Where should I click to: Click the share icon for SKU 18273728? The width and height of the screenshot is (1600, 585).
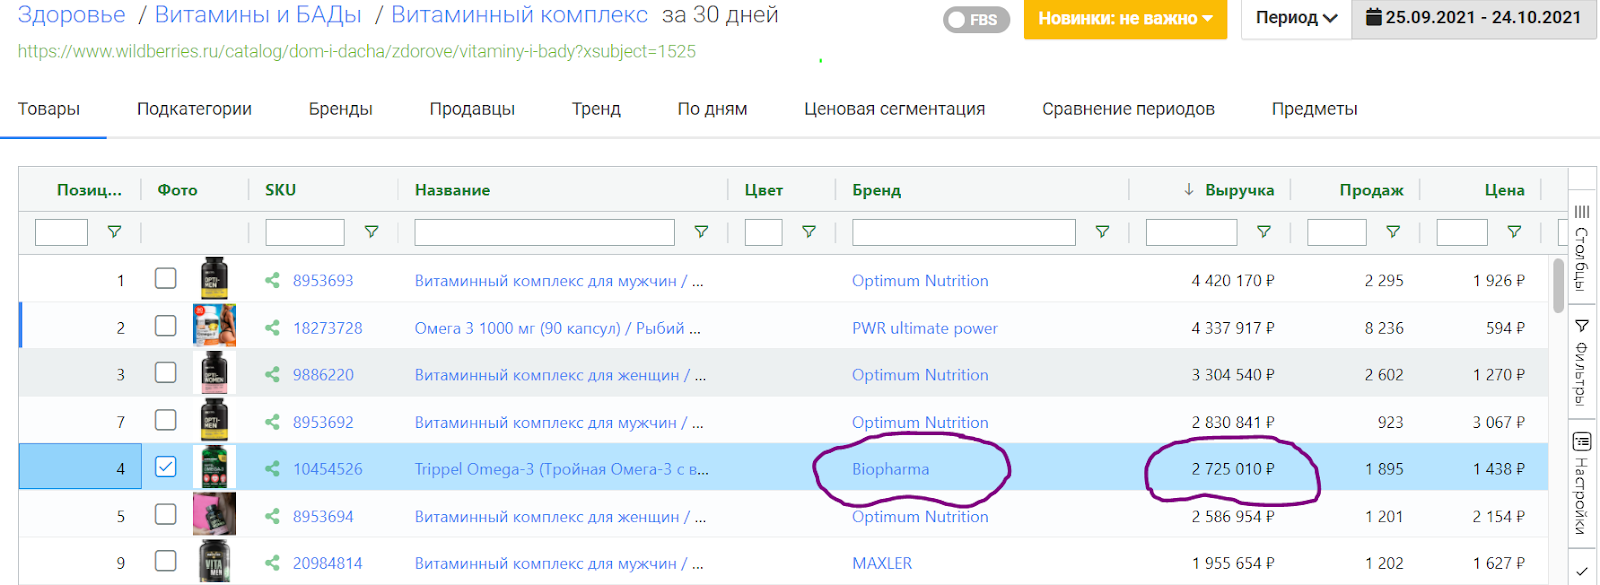point(272,327)
